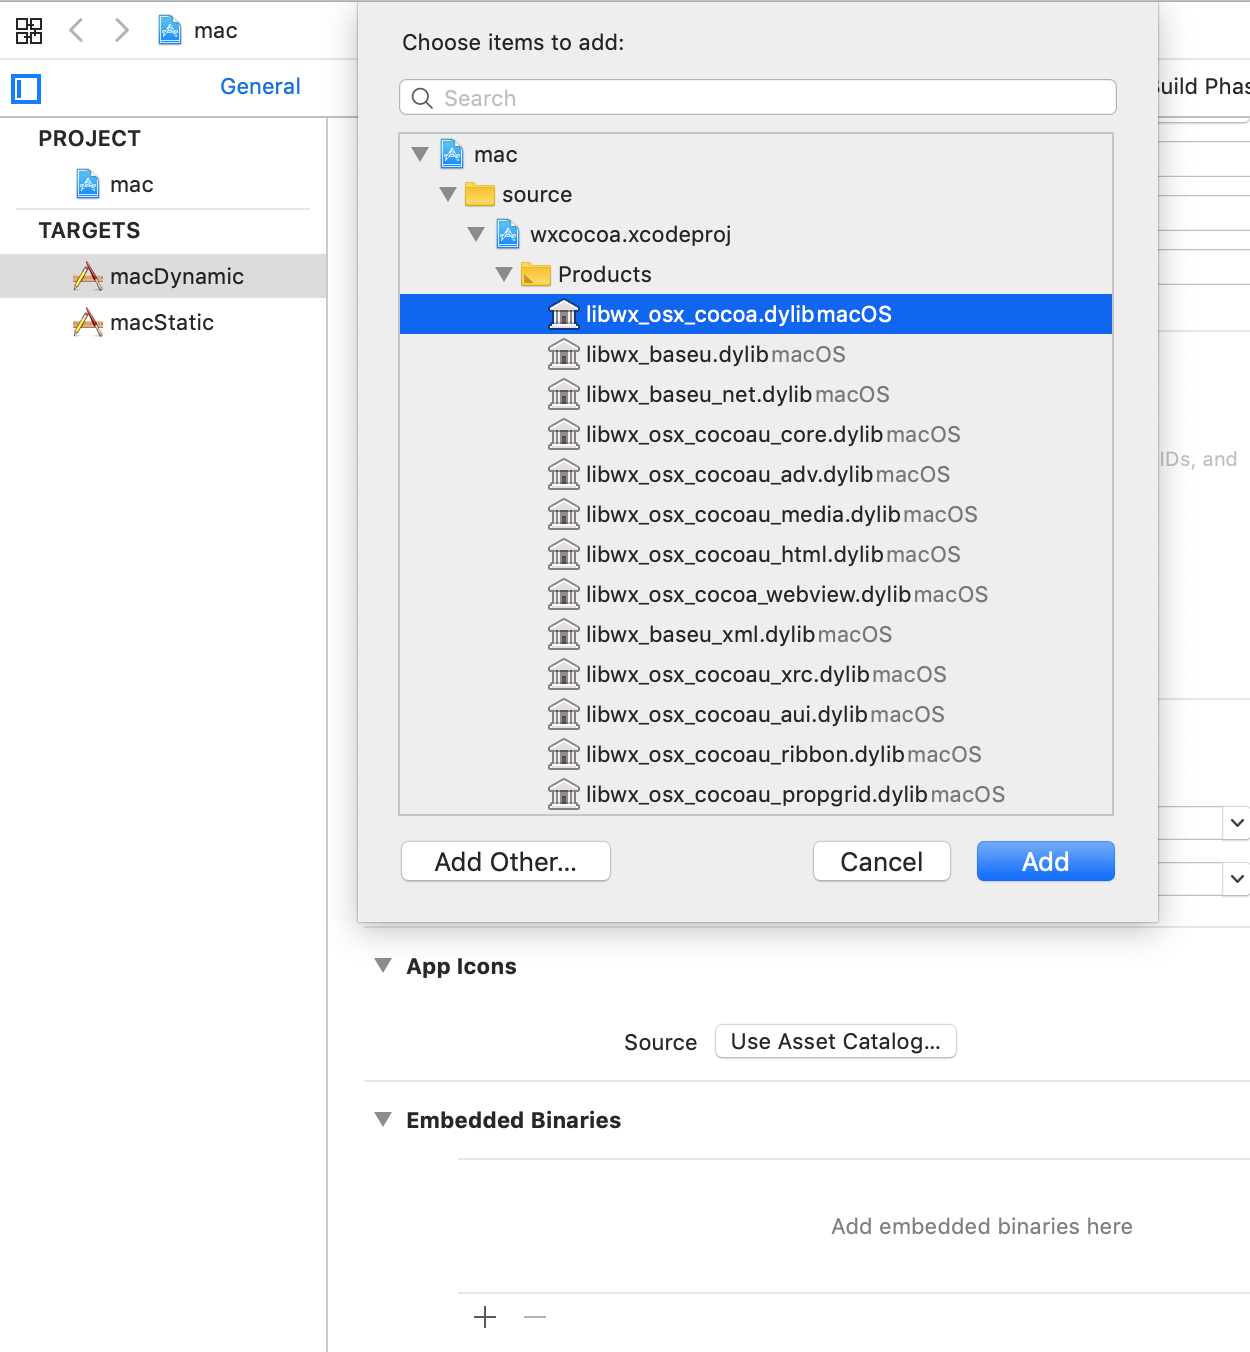Click library icon of libwx_osx_cocoa.dylib
The height and width of the screenshot is (1352, 1250).
(564, 314)
